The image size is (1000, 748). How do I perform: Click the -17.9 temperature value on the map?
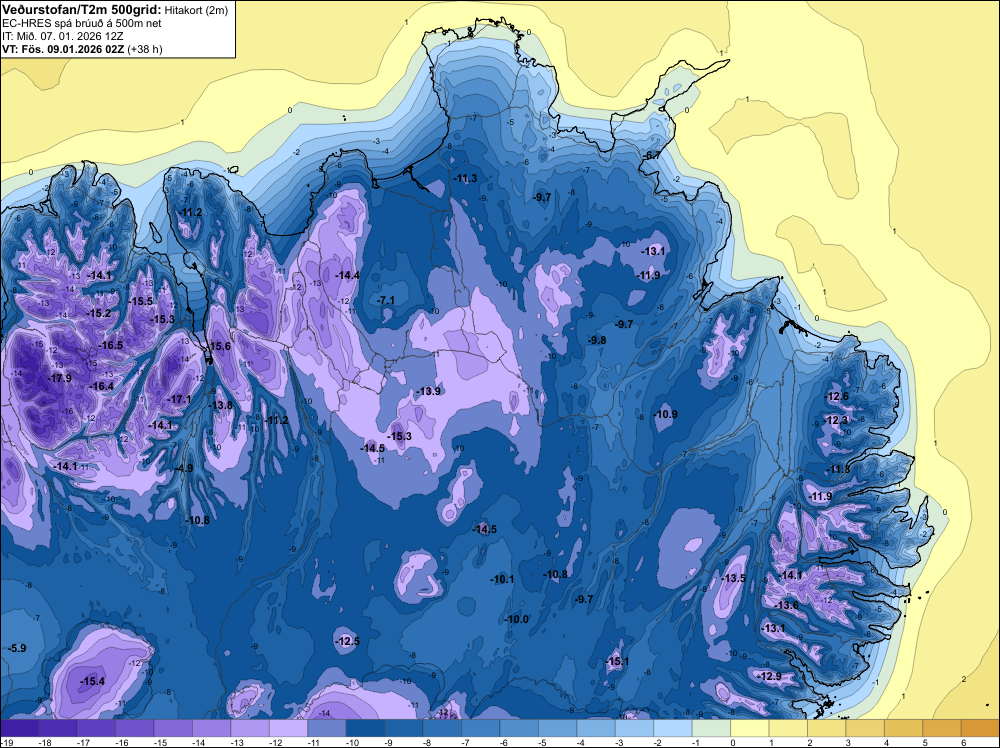click(x=59, y=378)
